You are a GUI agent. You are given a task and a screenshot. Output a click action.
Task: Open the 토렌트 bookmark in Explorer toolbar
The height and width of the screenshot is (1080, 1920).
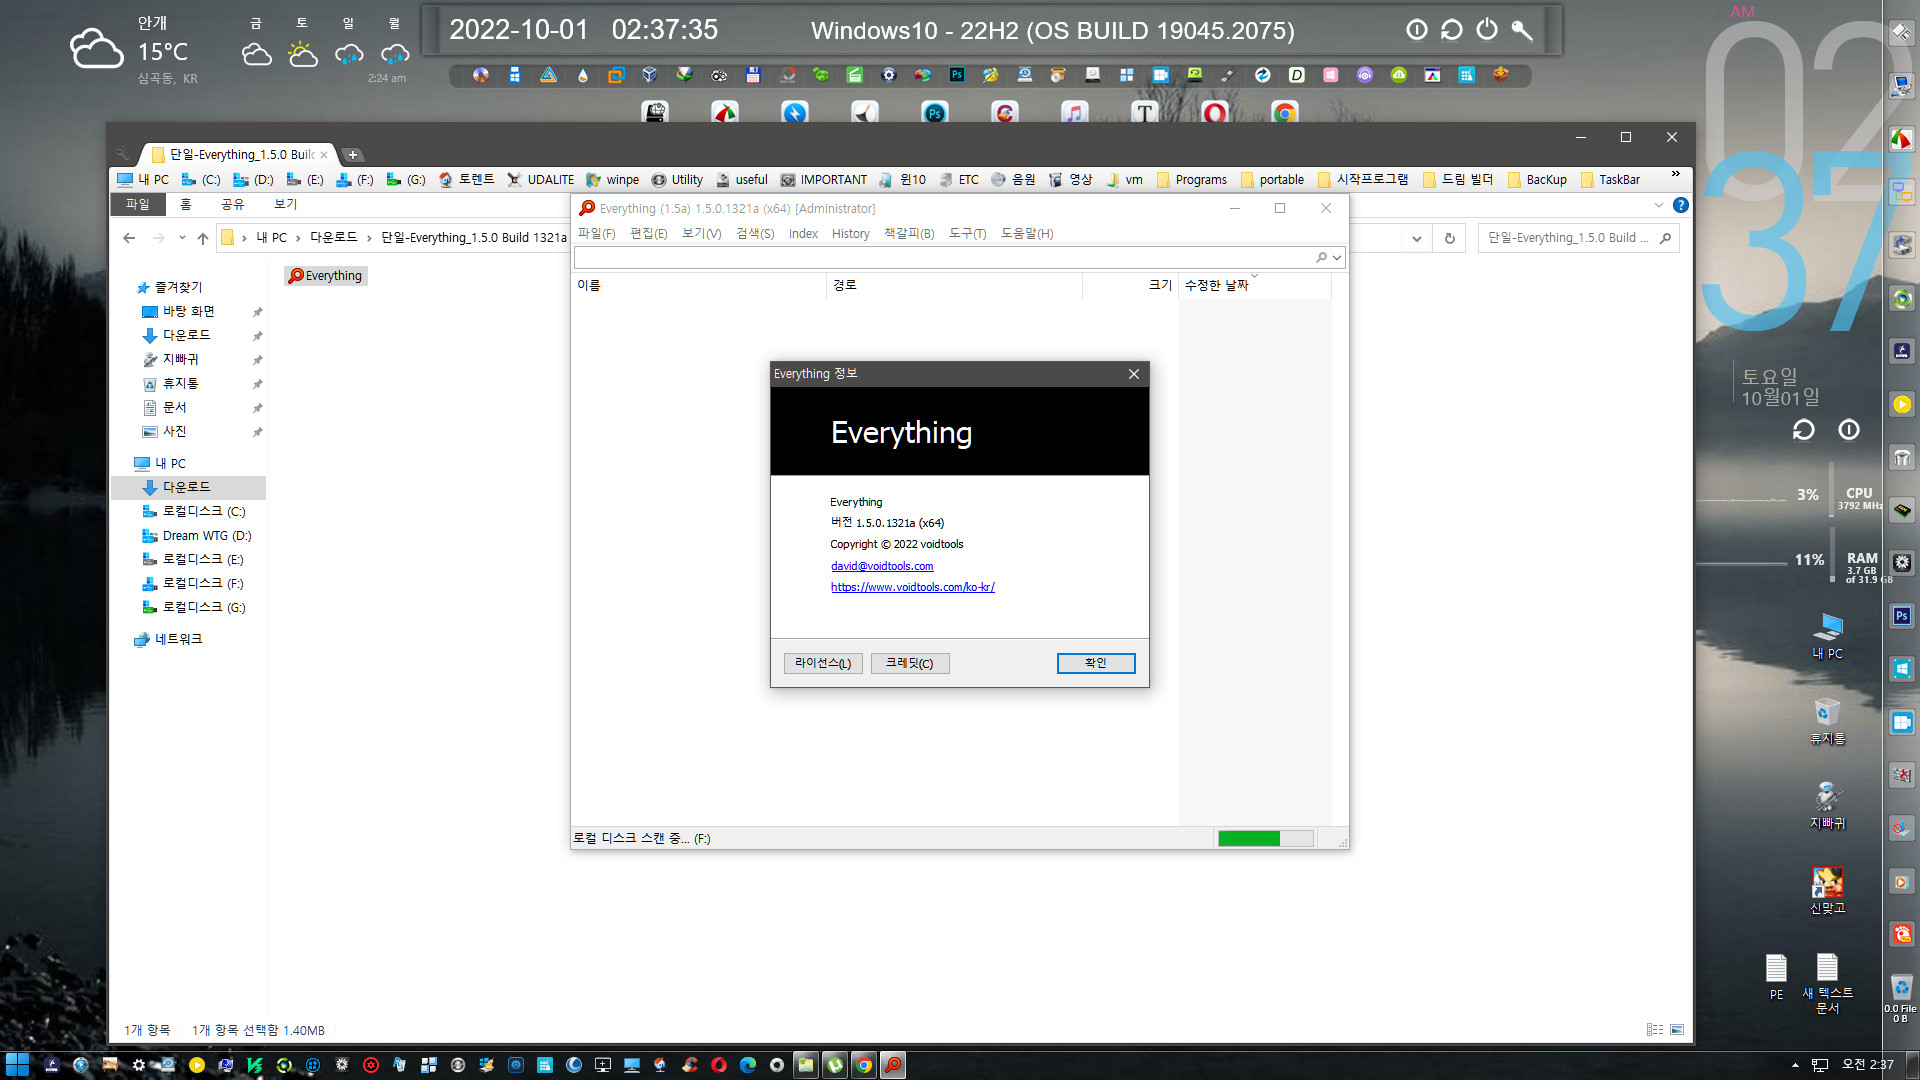(467, 180)
